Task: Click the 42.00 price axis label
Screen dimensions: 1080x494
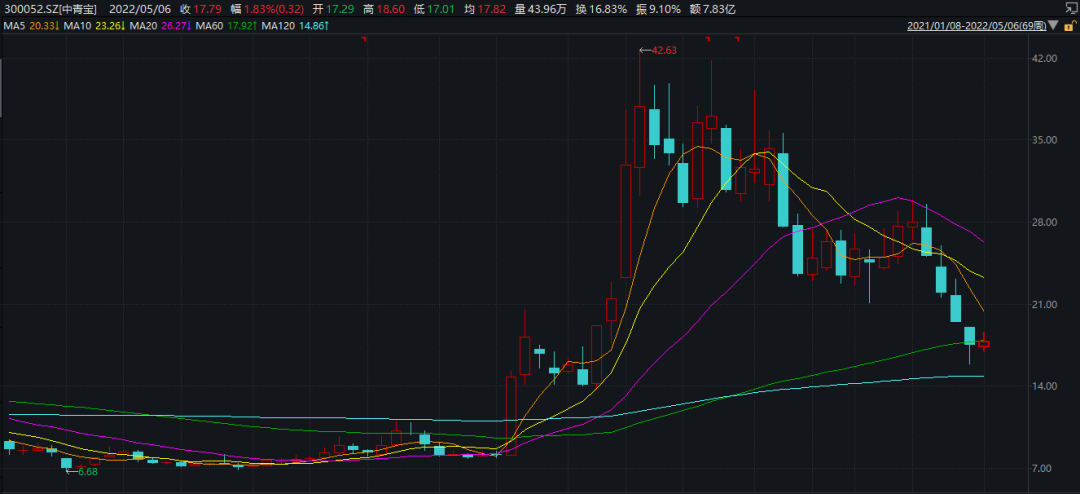Action: 1044,59
